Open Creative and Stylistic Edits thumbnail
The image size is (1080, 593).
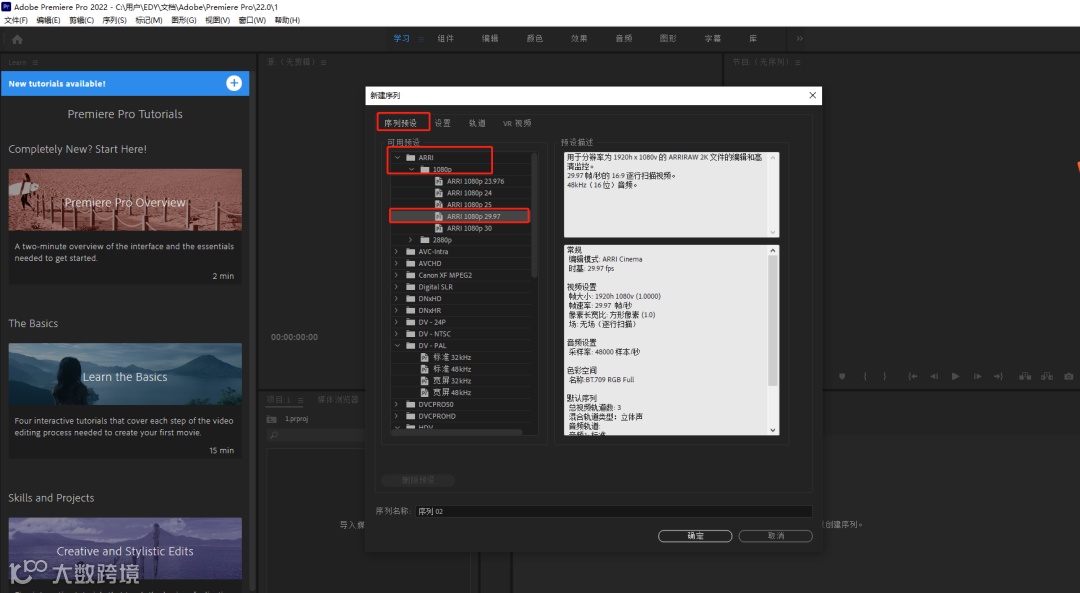tap(125, 549)
